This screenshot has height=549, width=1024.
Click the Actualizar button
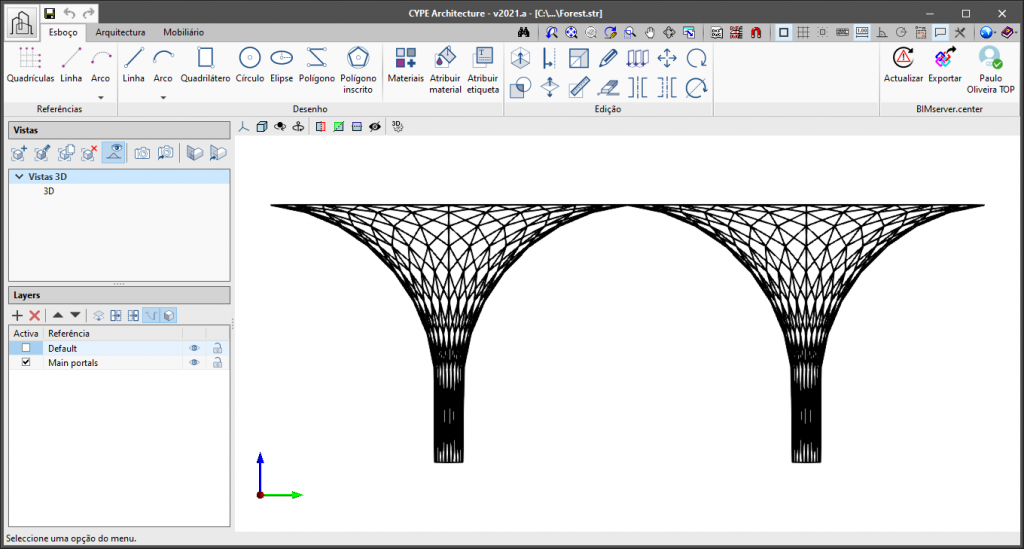(903, 64)
